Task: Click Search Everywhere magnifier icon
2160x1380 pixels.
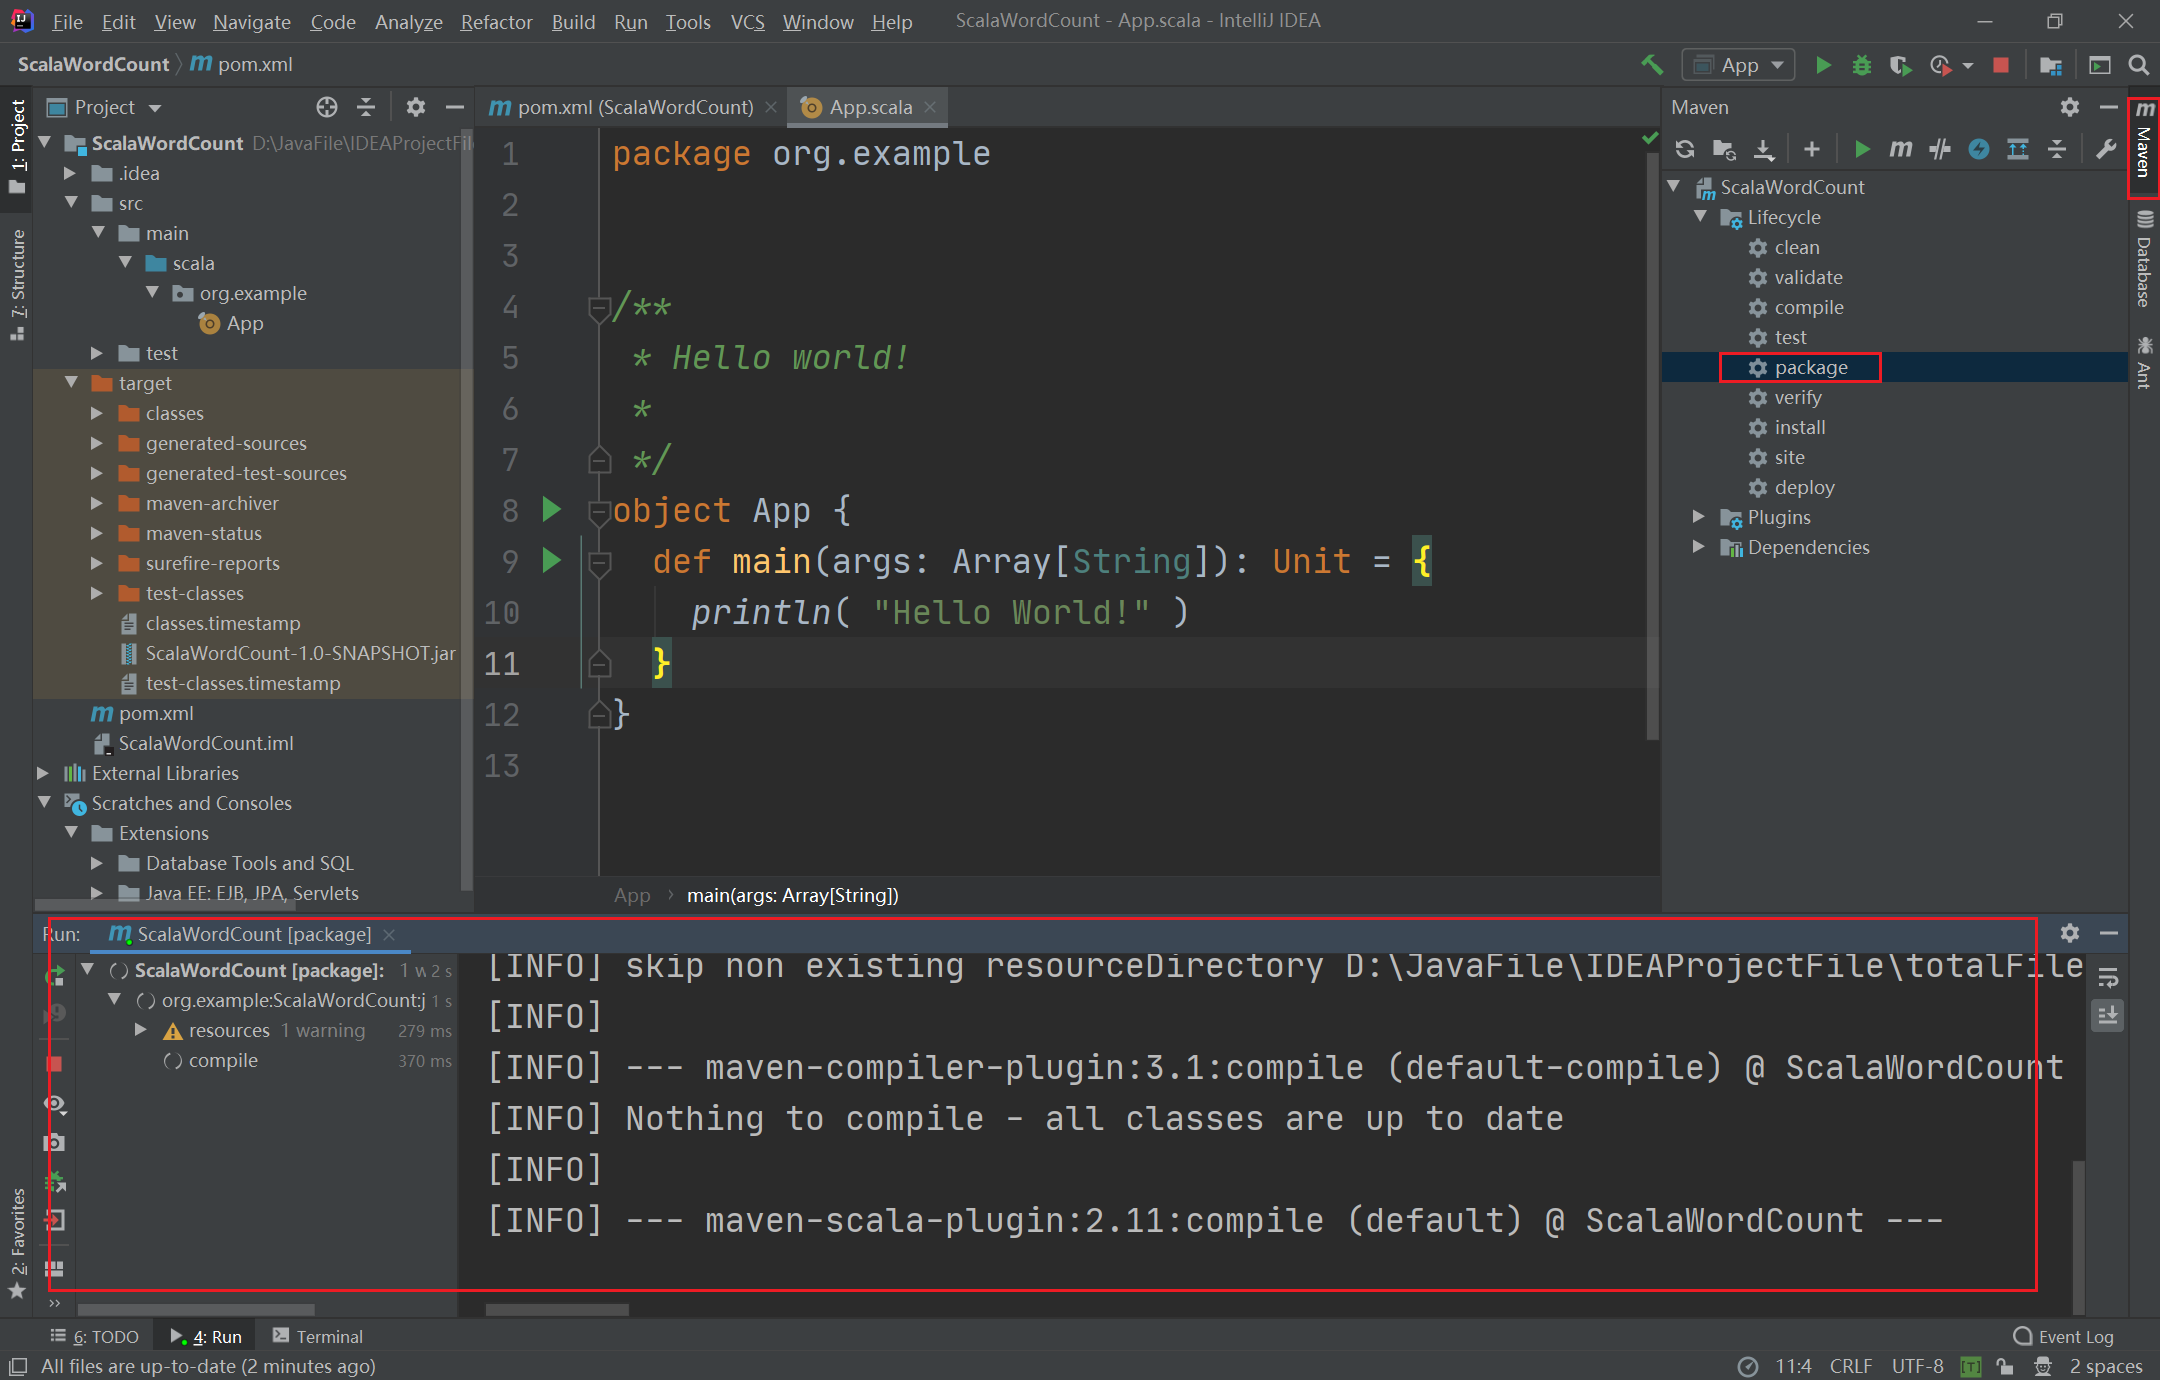Action: click(2139, 65)
